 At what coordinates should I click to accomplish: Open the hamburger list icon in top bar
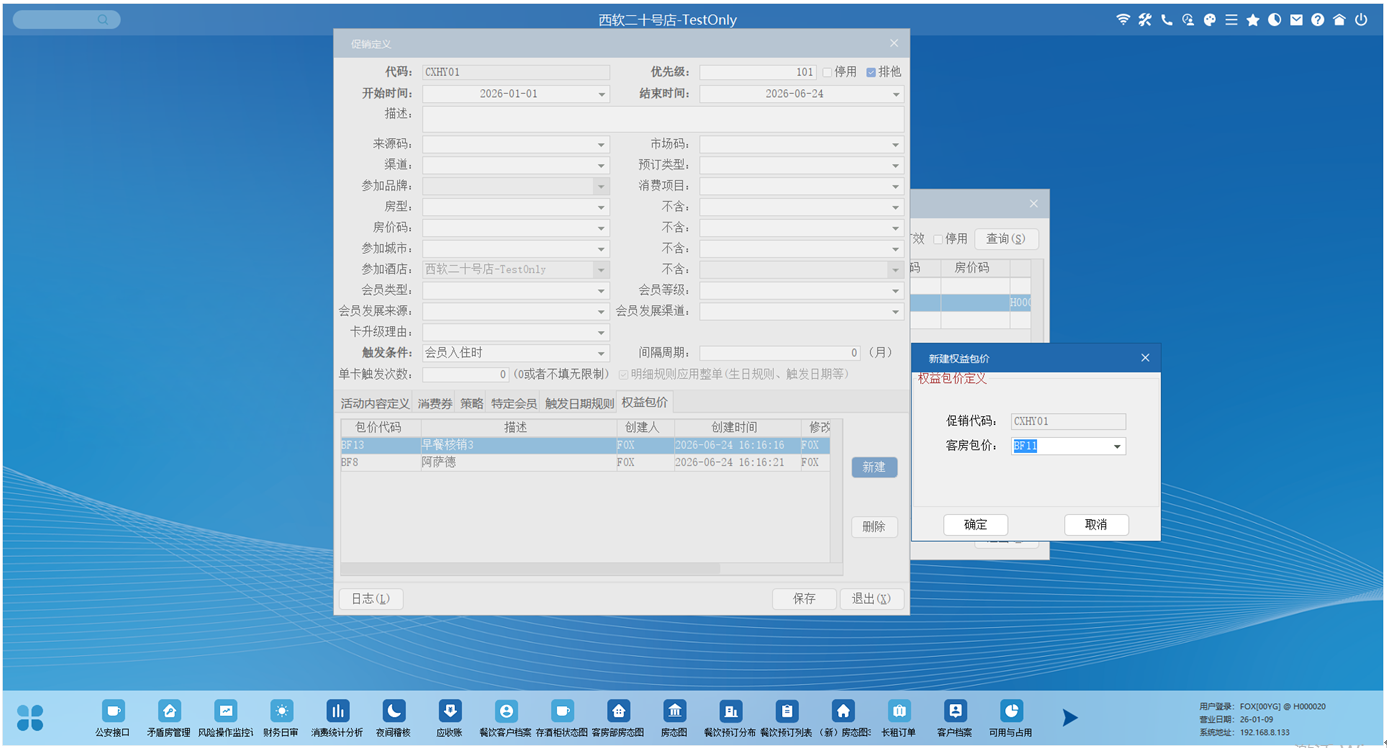1231,19
